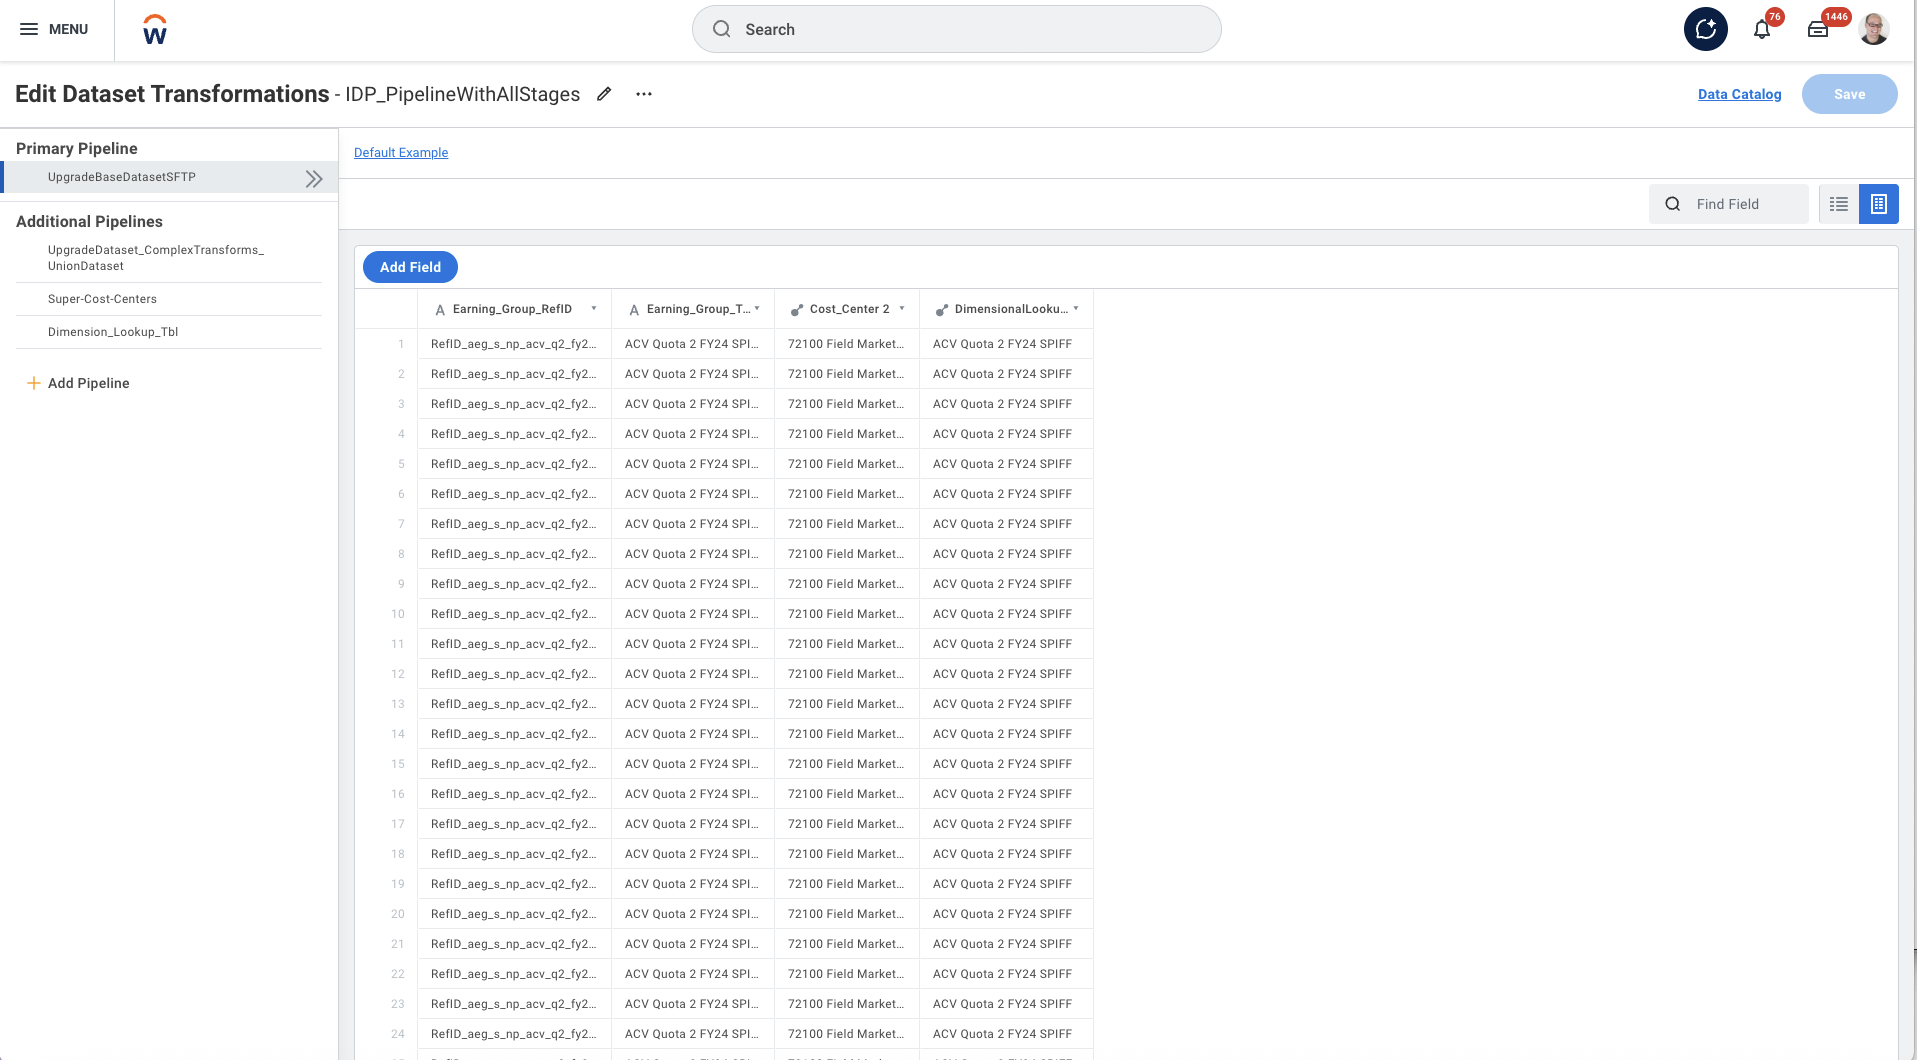This screenshot has width=1917, height=1060.
Task: Click the Additional Pipelines heading
Action: point(89,221)
